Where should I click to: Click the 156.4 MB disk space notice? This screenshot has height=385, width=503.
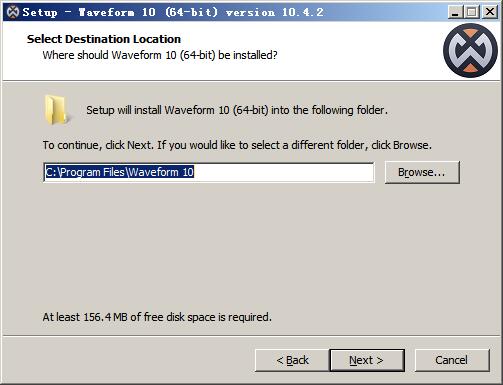point(157,317)
